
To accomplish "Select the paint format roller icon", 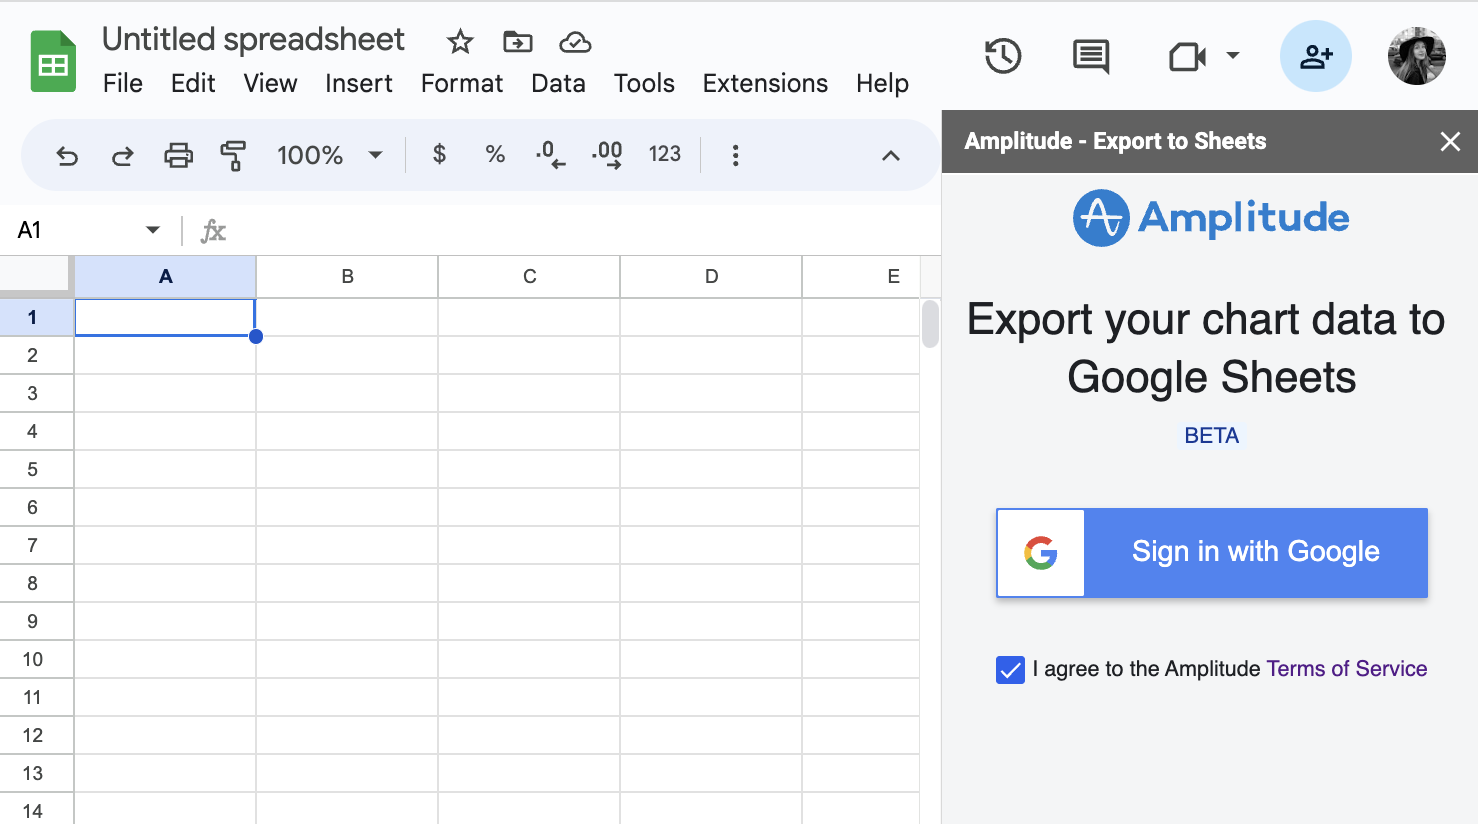I will 233,155.
